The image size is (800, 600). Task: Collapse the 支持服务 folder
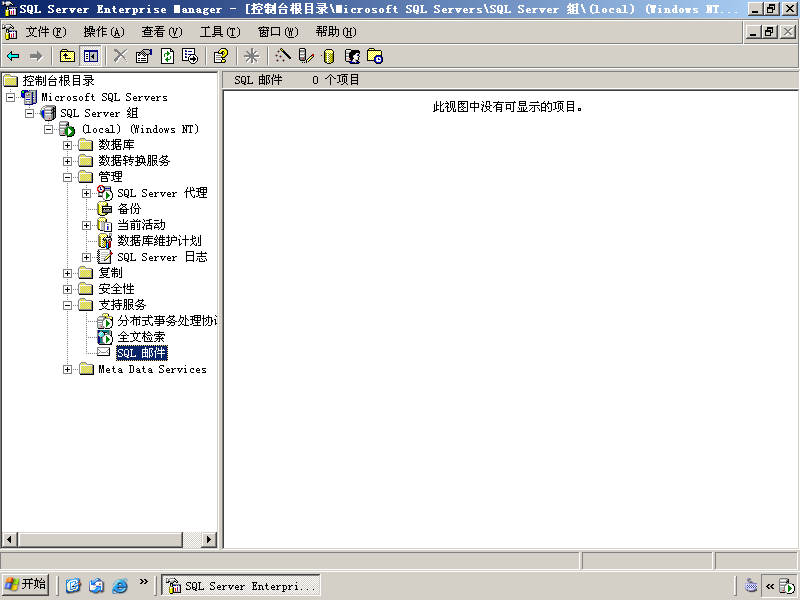pos(67,305)
